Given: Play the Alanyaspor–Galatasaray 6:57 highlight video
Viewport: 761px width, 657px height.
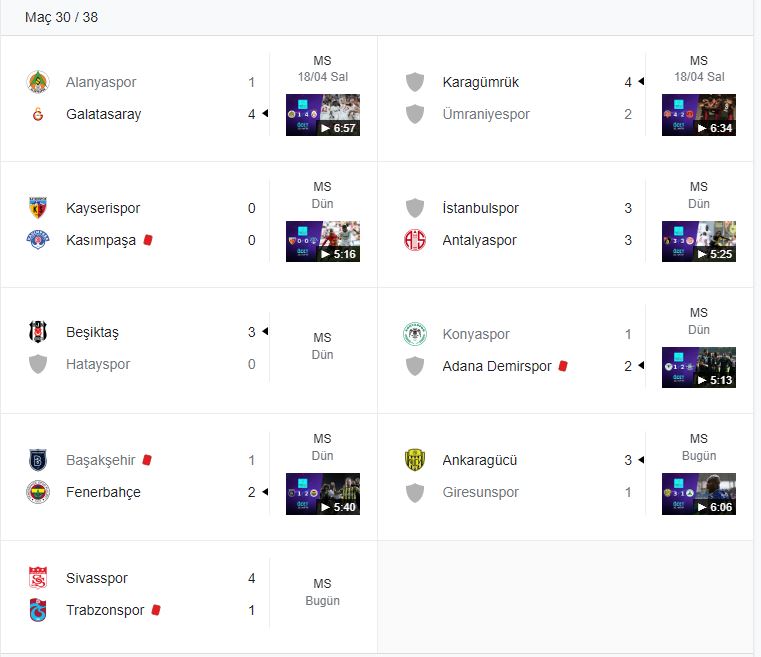Looking at the screenshot, I should point(322,115).
